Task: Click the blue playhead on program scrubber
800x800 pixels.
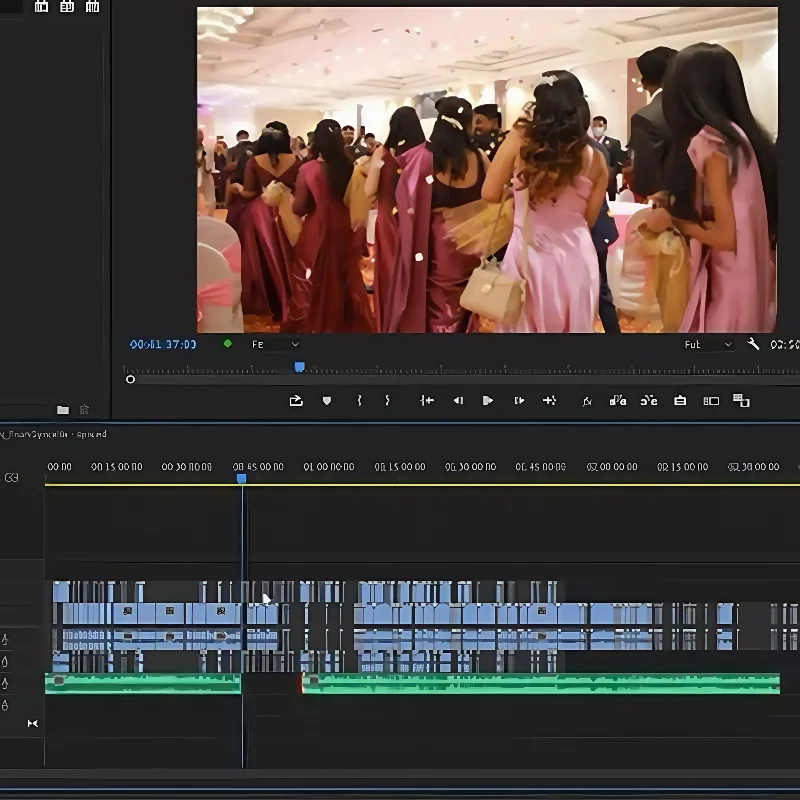Action: pos(299,368)
